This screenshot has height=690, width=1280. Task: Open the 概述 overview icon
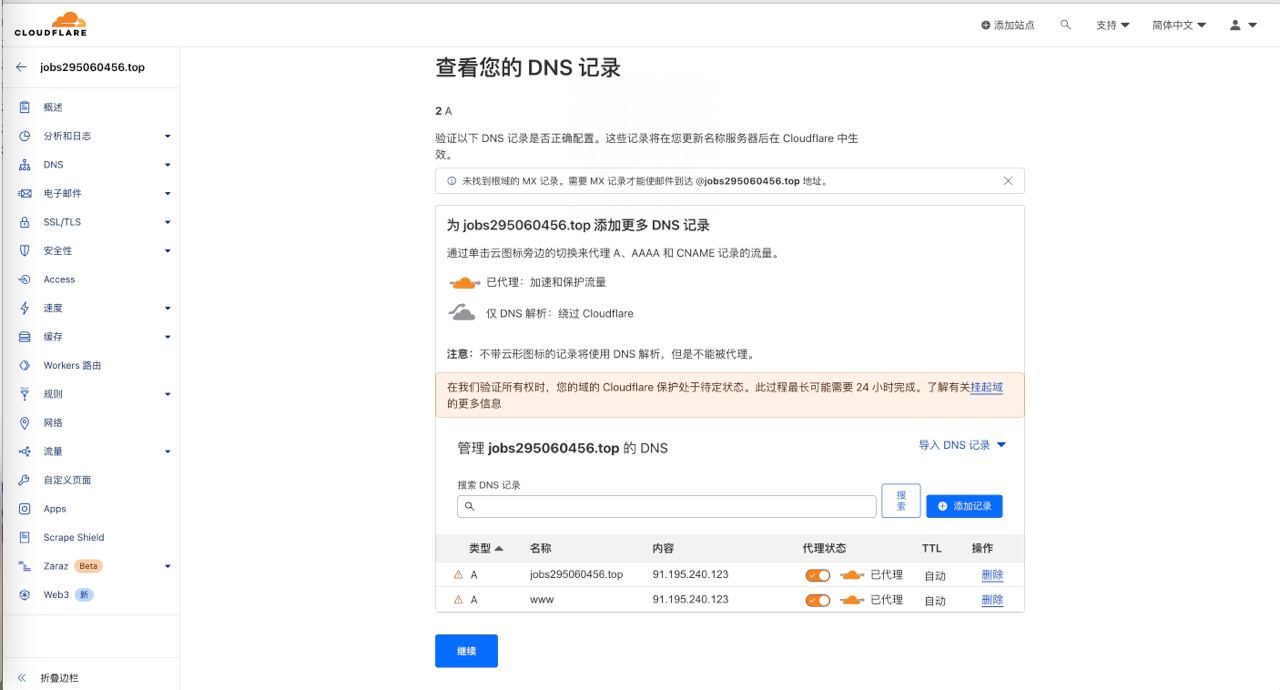tap(25, 107)
